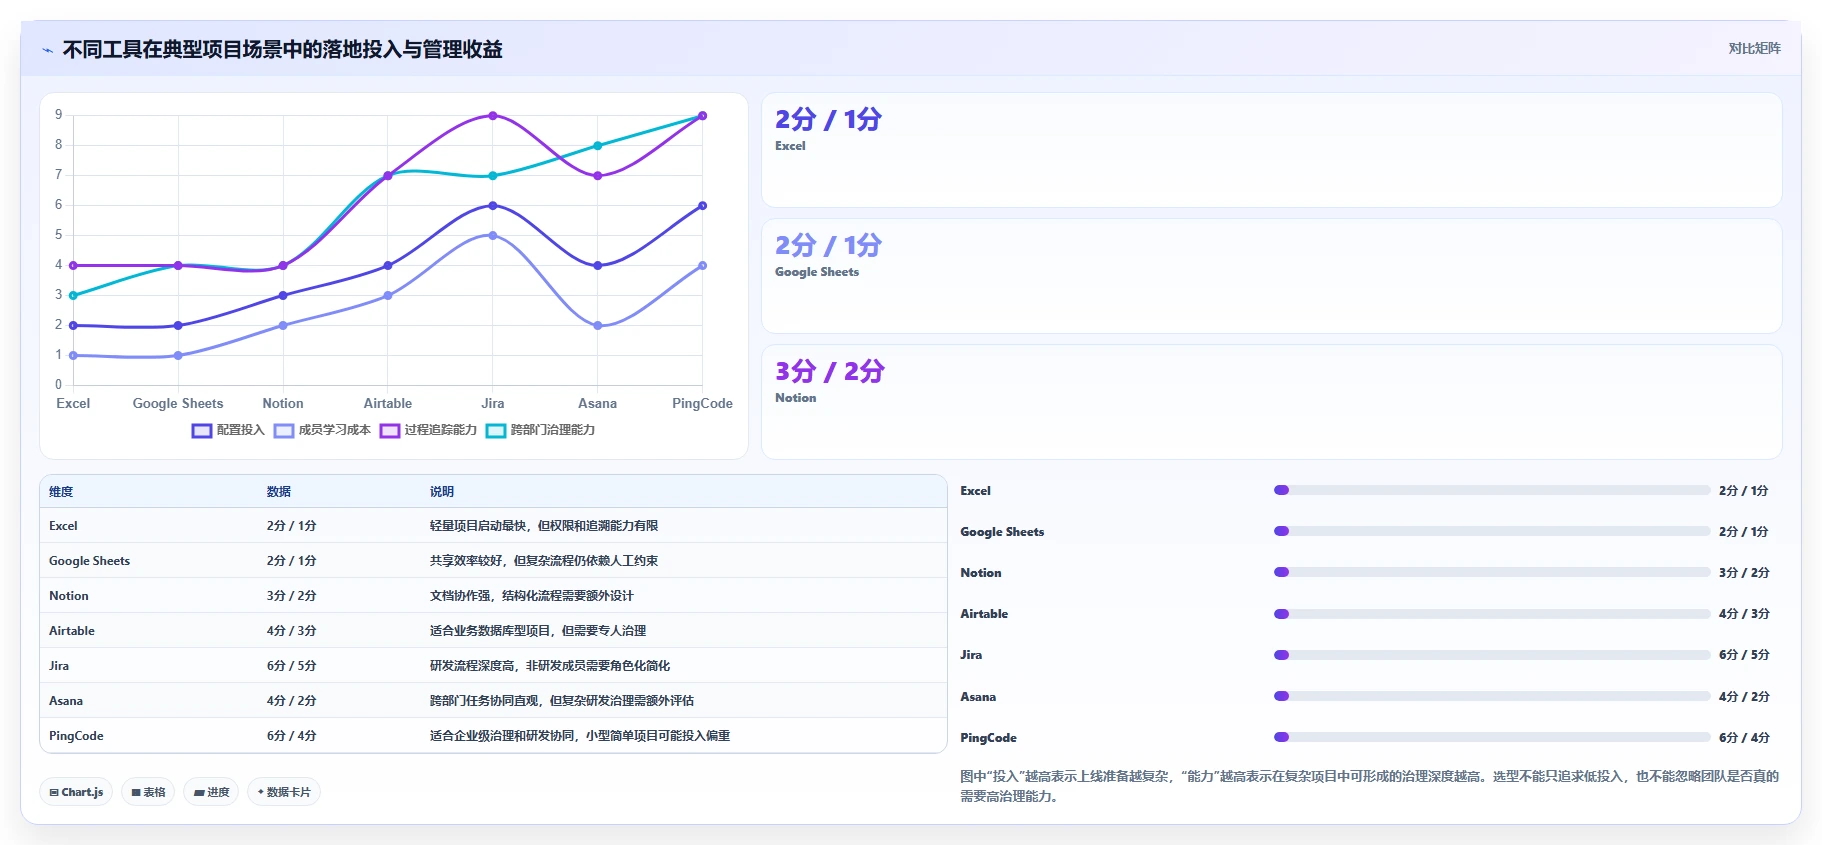This screenshot has width=1822, height=845.
Task: Click the dark blue Jira data point at value 6
Action: pyautogui.click(x=492, y=206)
